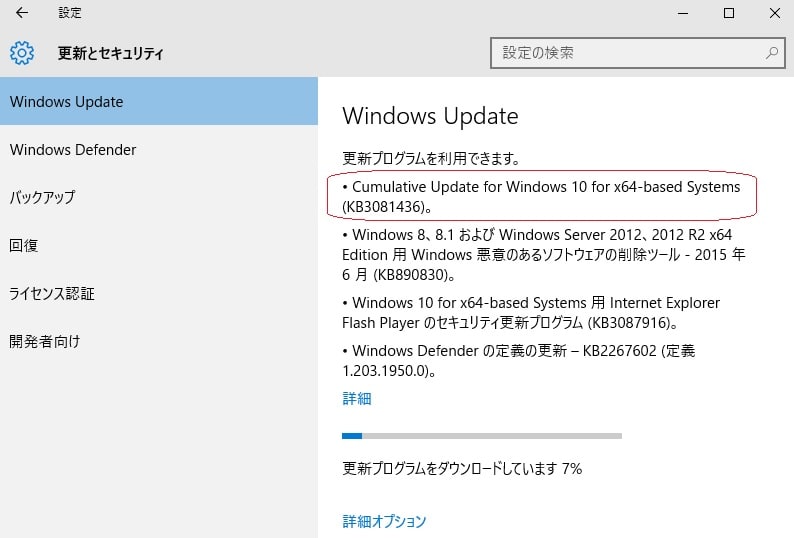The image size is (794, 538).
Task: Minimize the settings window
Action: pos(683,13)
